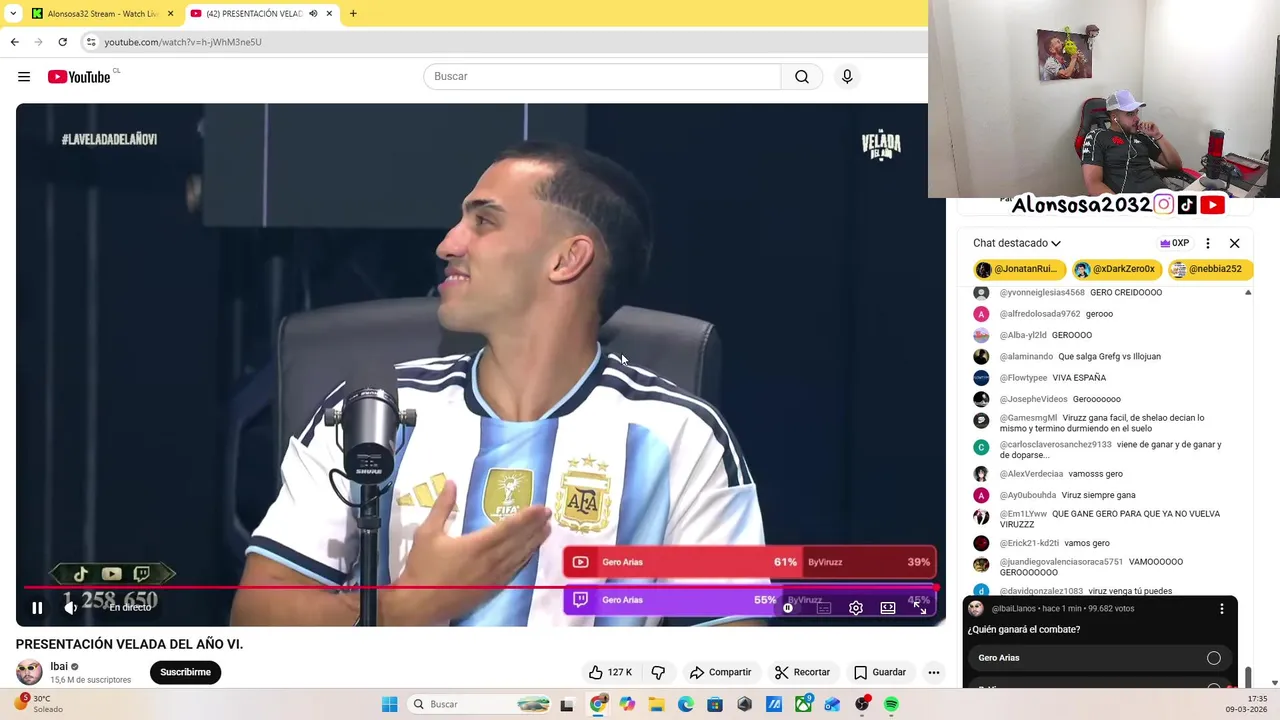Open the Windows Start menu

click(389, 705)
